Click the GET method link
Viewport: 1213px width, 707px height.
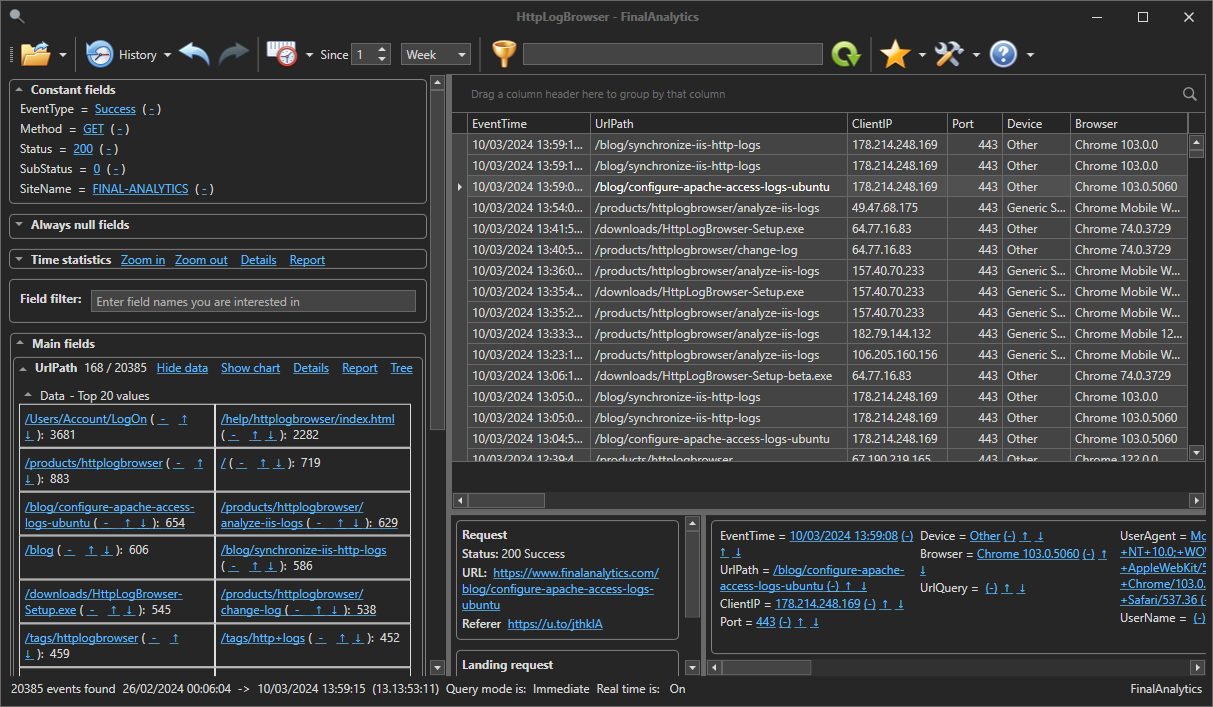pyautogui.click(x=93, y=129)
